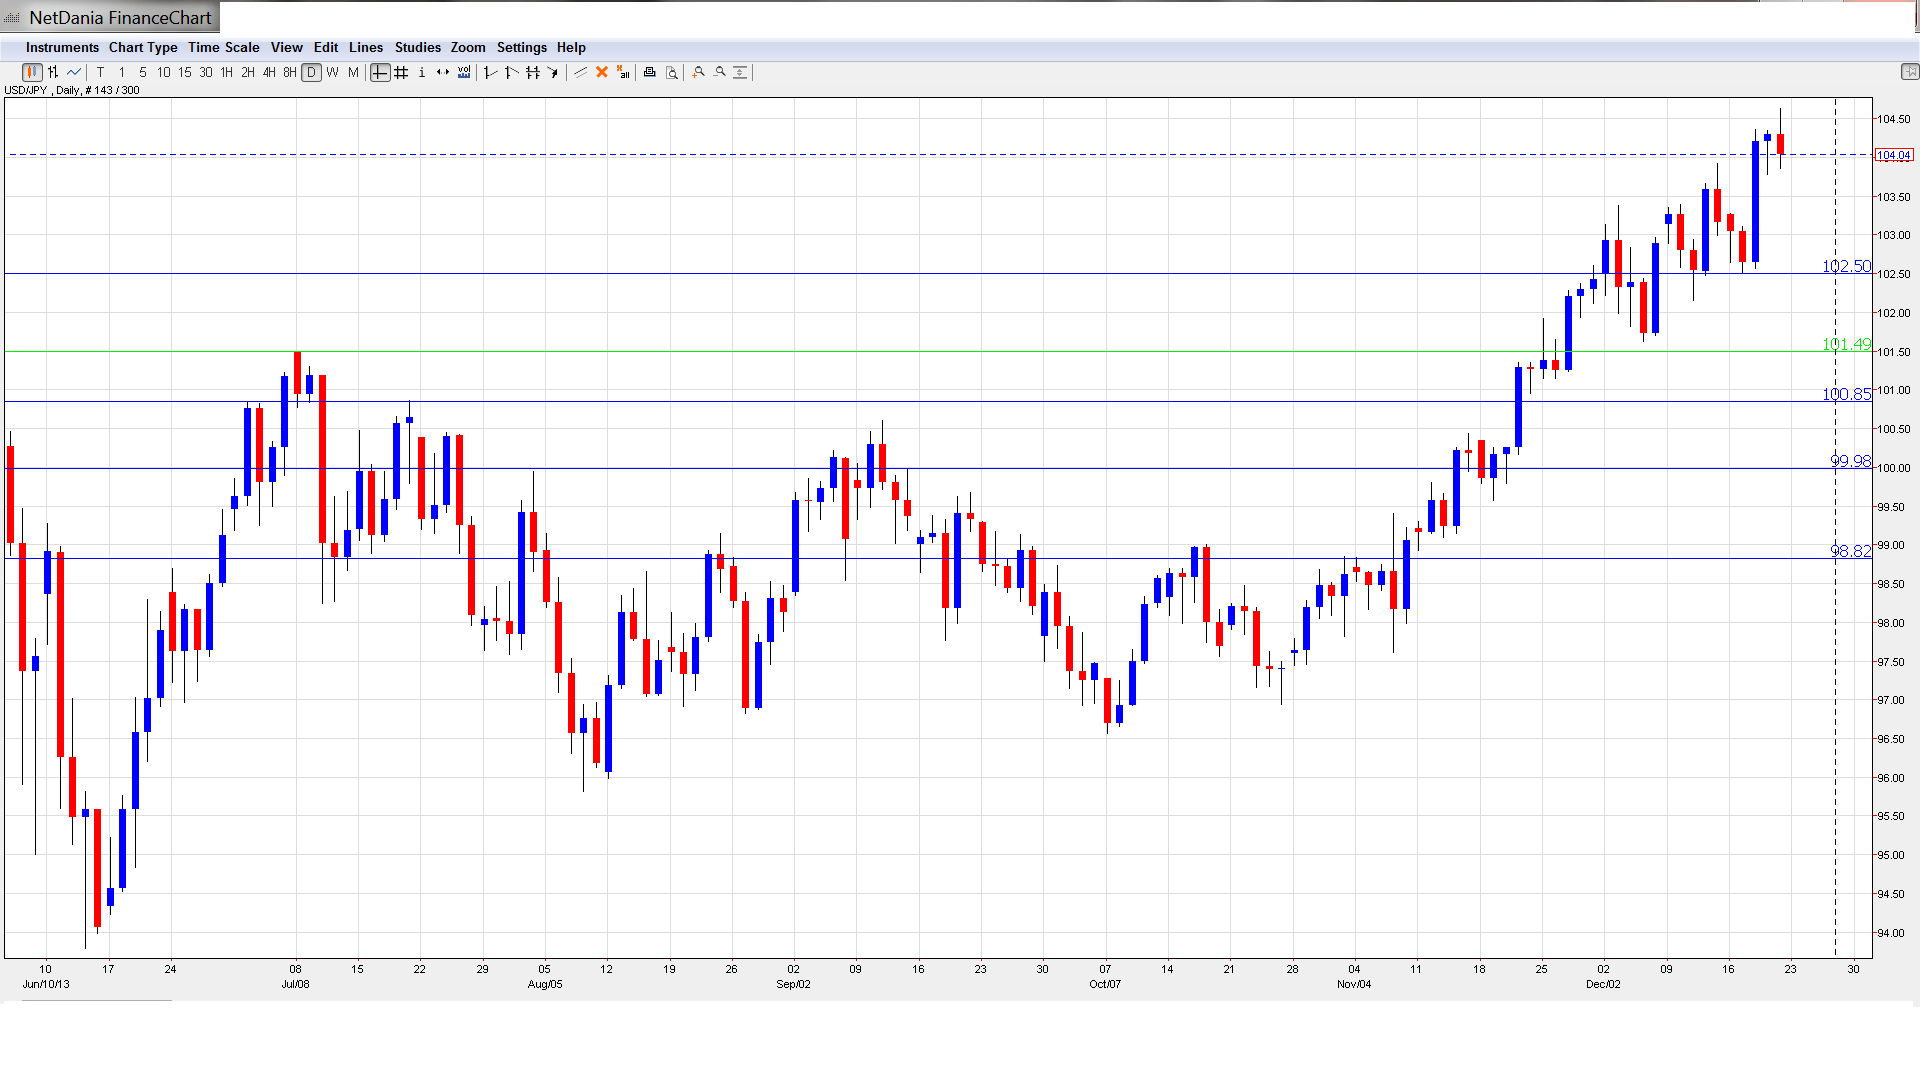This screenshot has width=1920, height=1080.
Task: Expand the Time Scale menu
Action: (223, 47)
